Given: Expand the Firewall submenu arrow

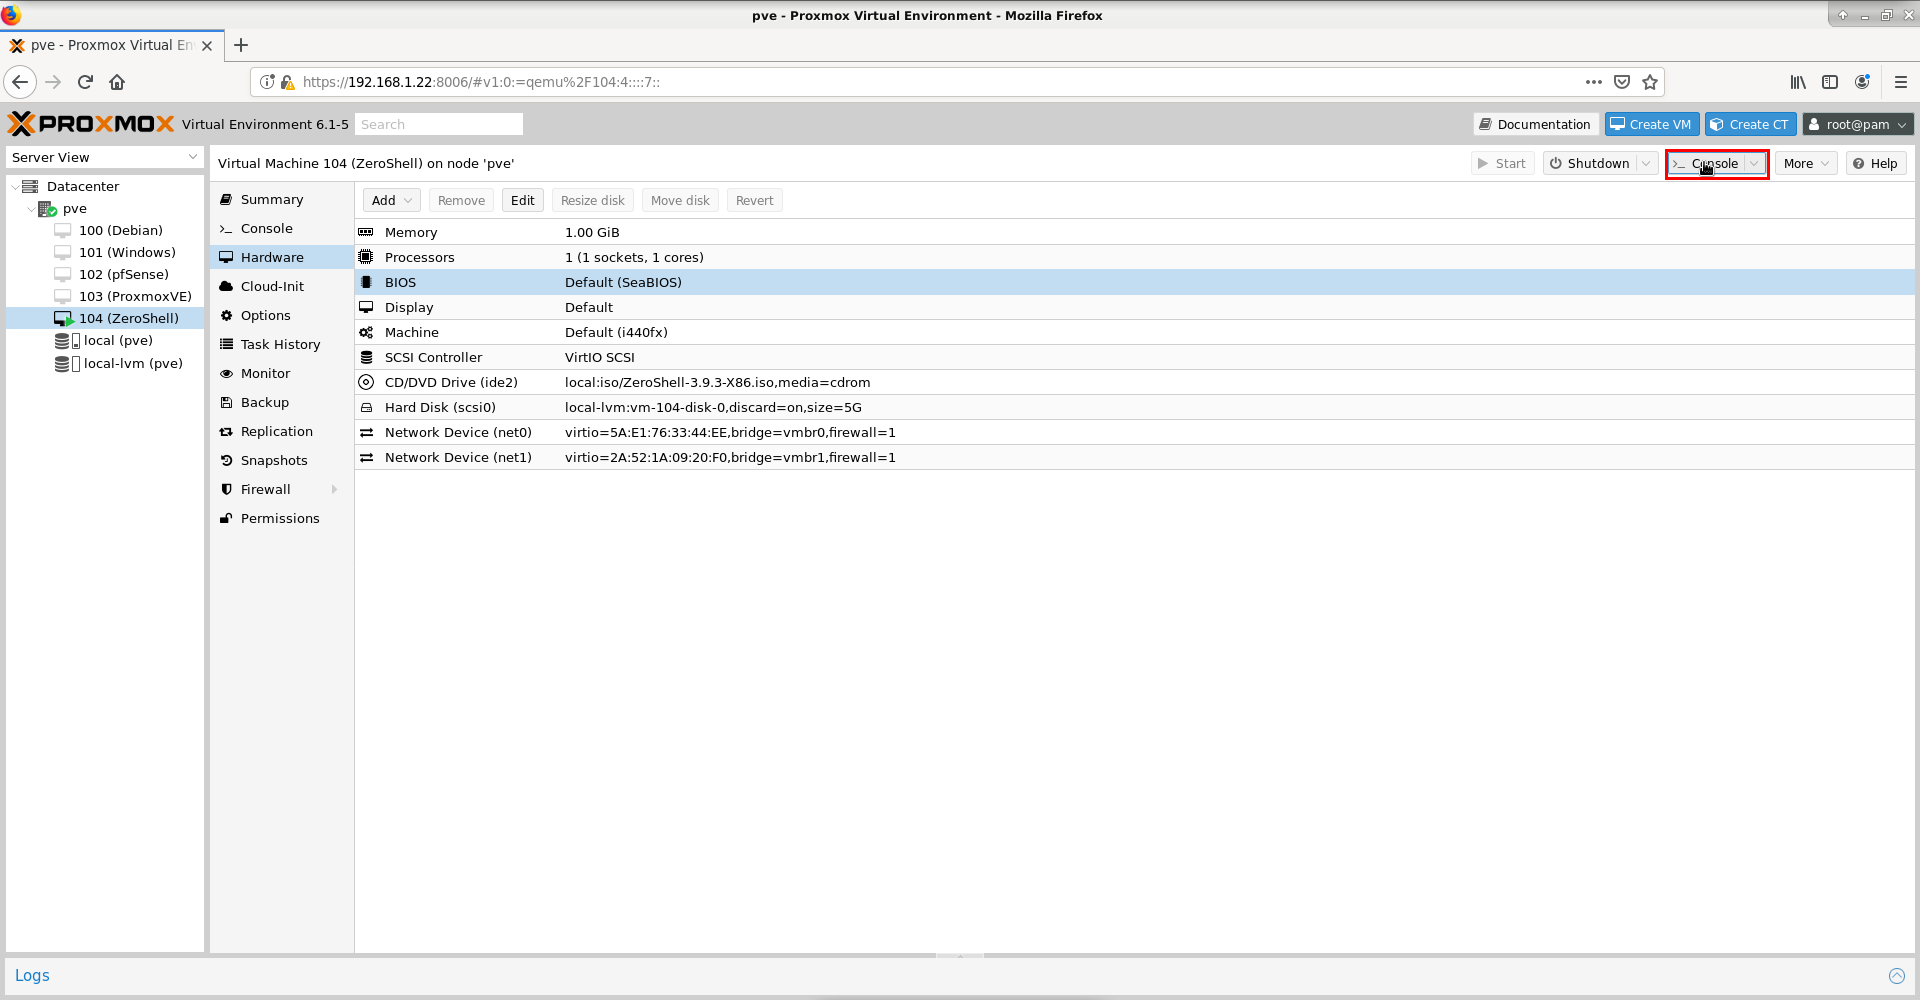Looking at the screenshot, I should click(334, 489).
